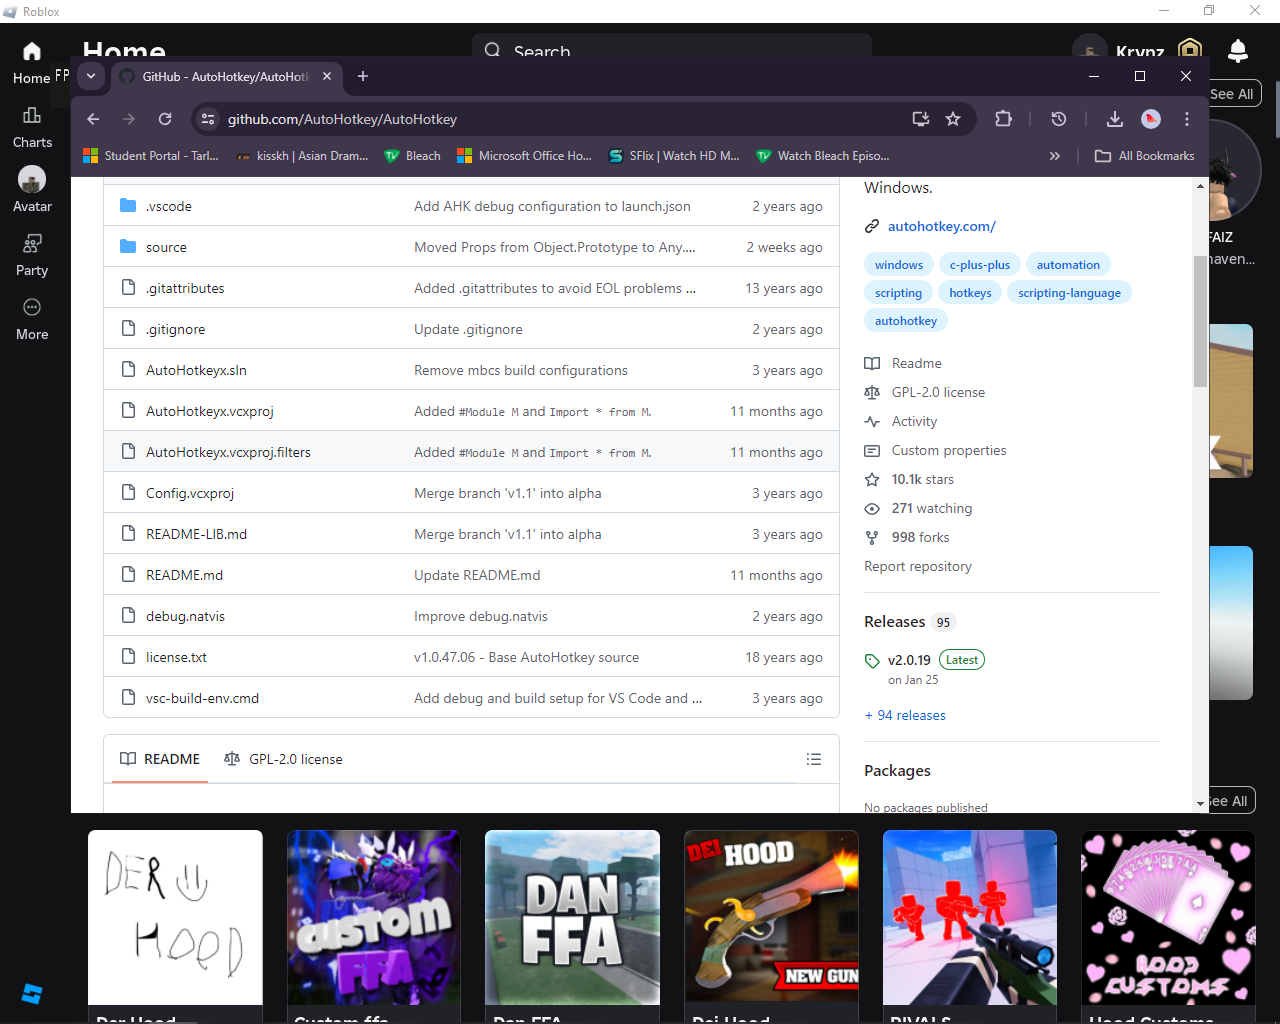Viewport: 1280px width, 1024px height.
Task: Select the automation topic tag
Action: [1068, 265]
